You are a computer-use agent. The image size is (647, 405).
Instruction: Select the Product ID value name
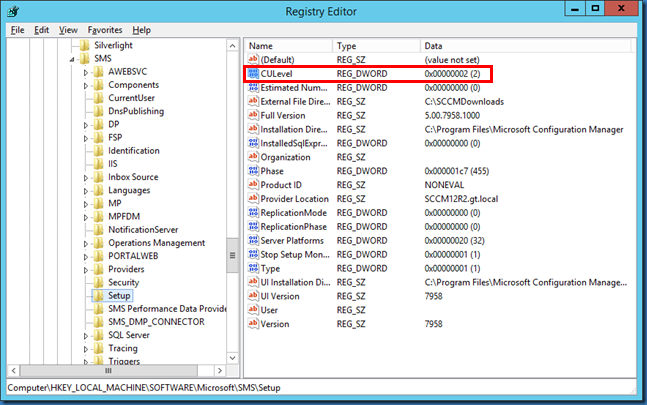click(x=281, y=185)
